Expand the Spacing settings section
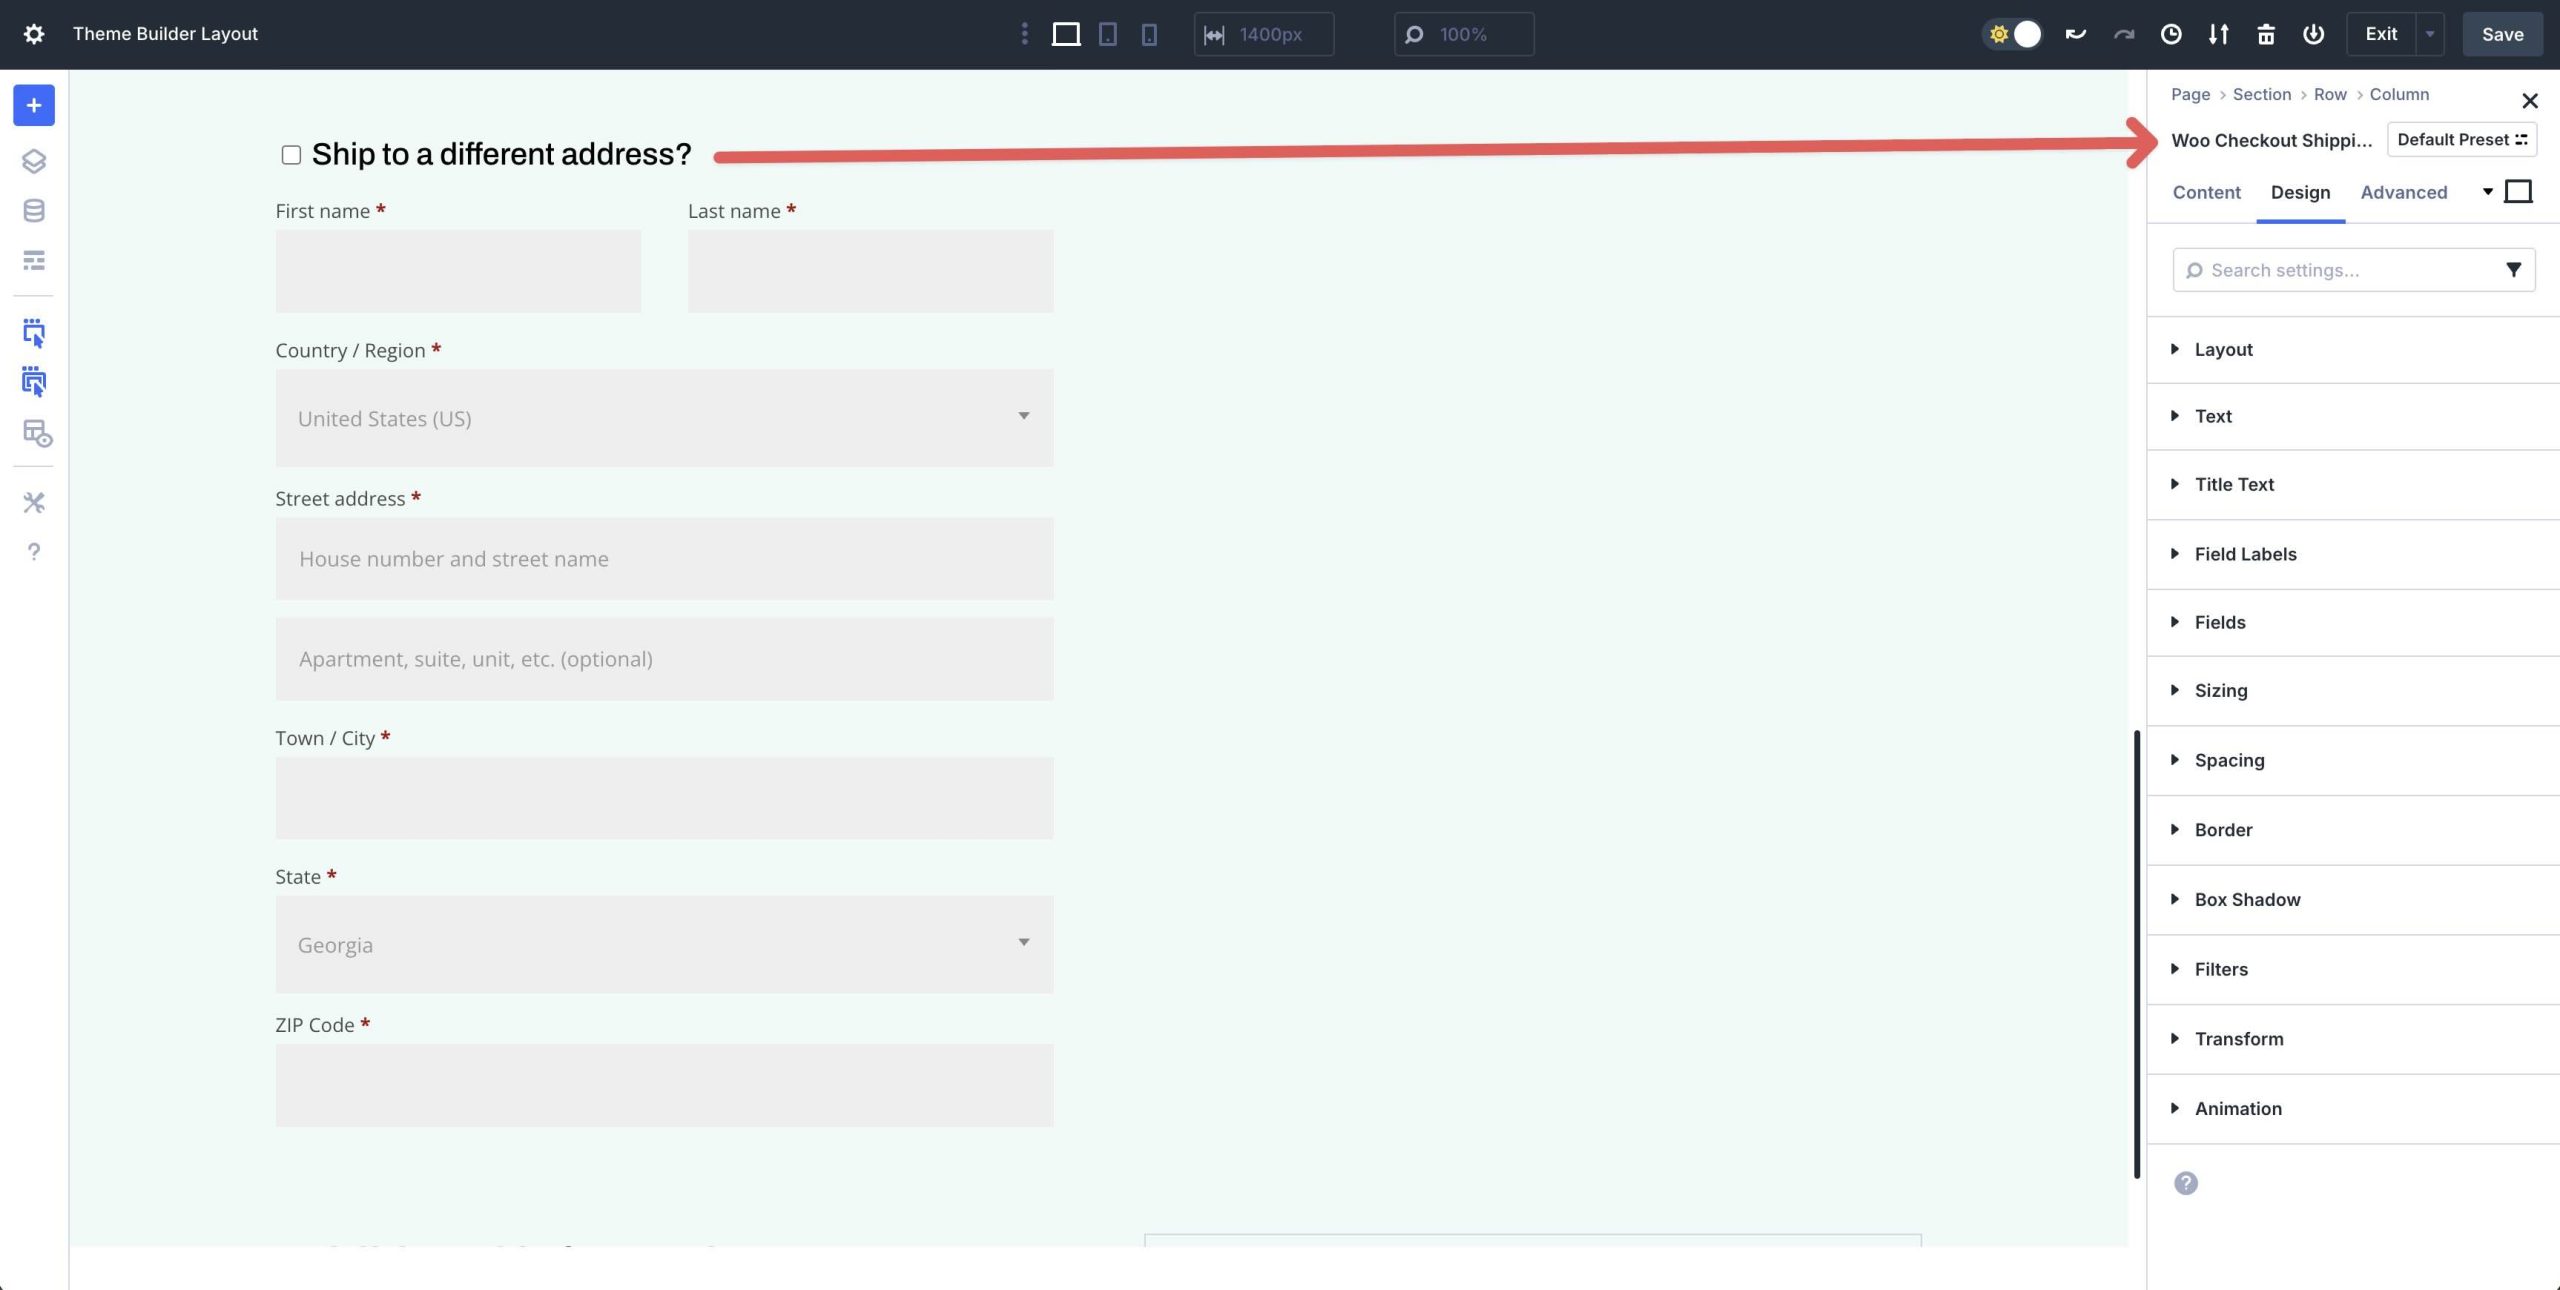 [2228, 760]
